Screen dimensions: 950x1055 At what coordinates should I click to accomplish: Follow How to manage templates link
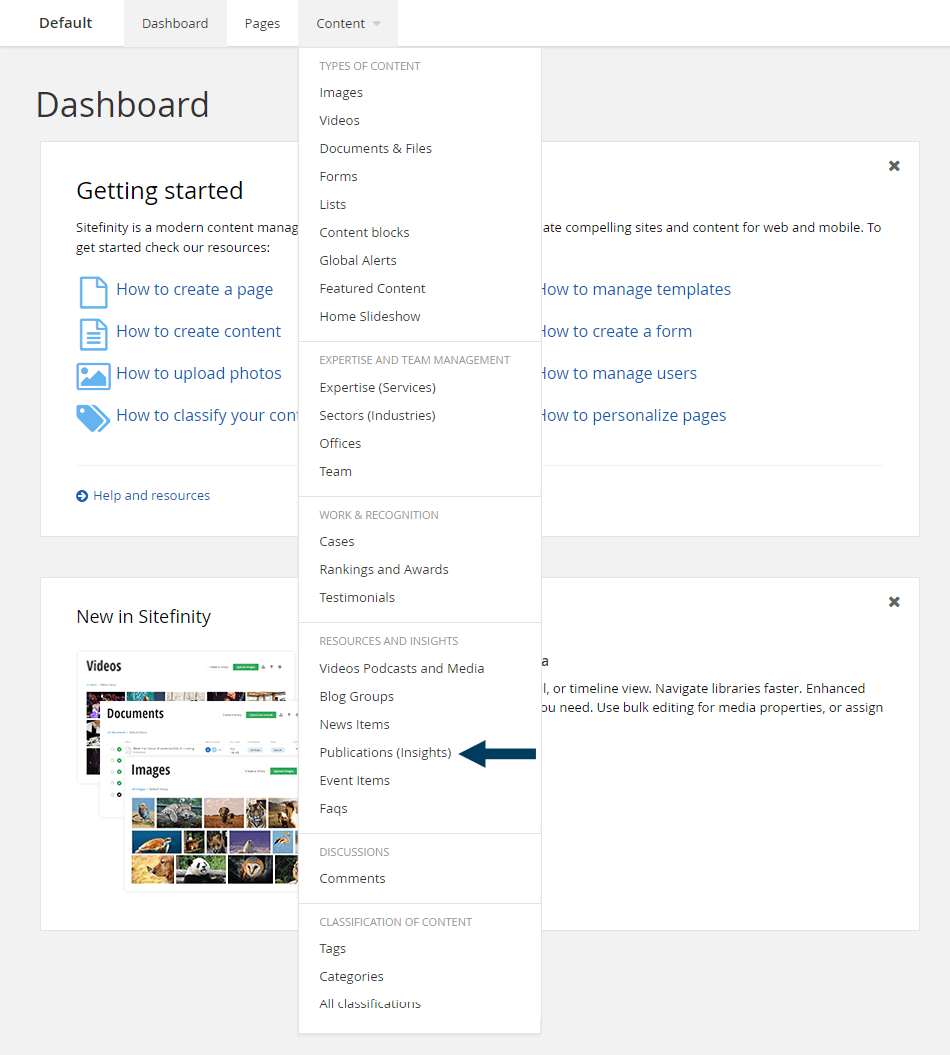tap(636, 289)
